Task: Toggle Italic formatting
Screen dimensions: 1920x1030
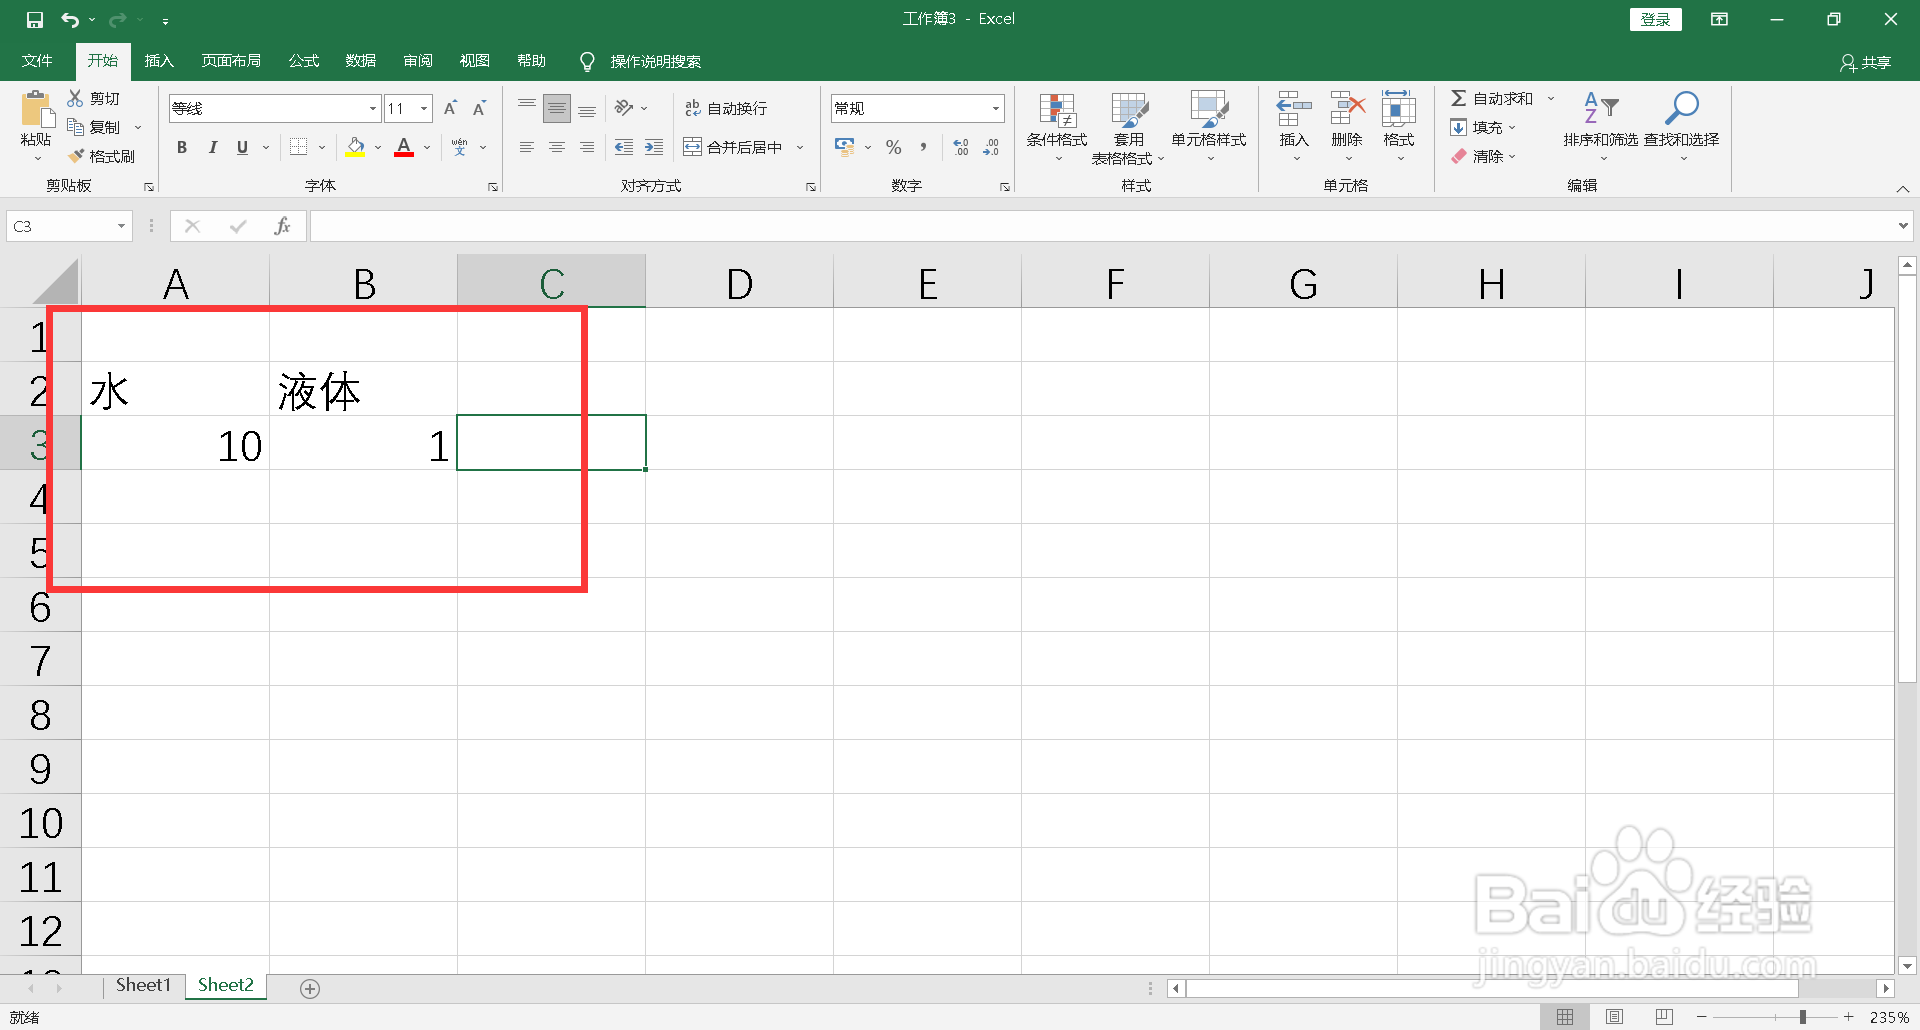Action: point(212,147)
